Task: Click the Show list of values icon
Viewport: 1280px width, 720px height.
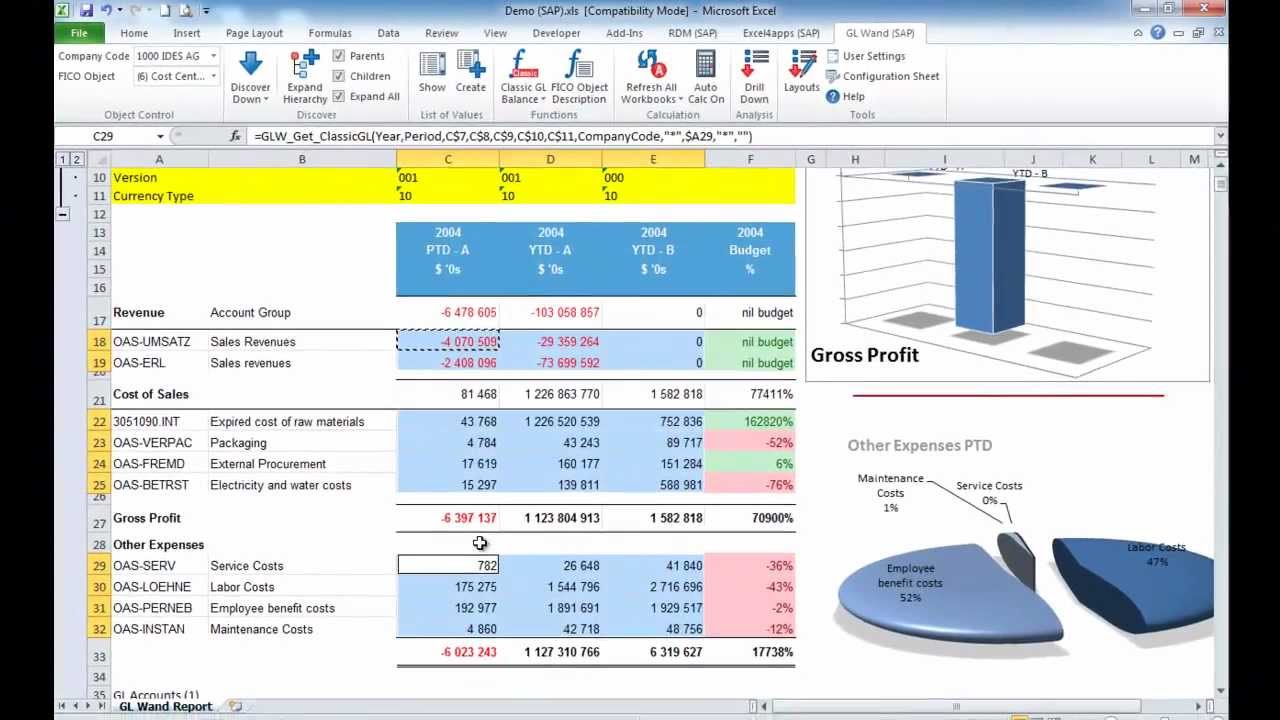Action: pyautogui.click(x=432, y=64)
